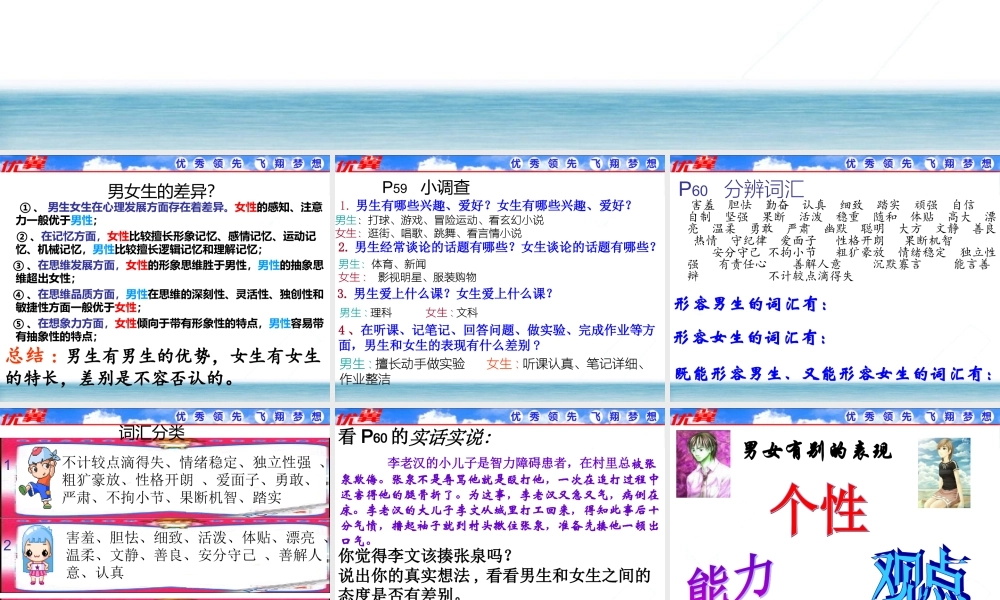Click the line 形容男生的词汇有:
Screen dimensions: 1000x600
pyautogui.click(x=751, y=304)
